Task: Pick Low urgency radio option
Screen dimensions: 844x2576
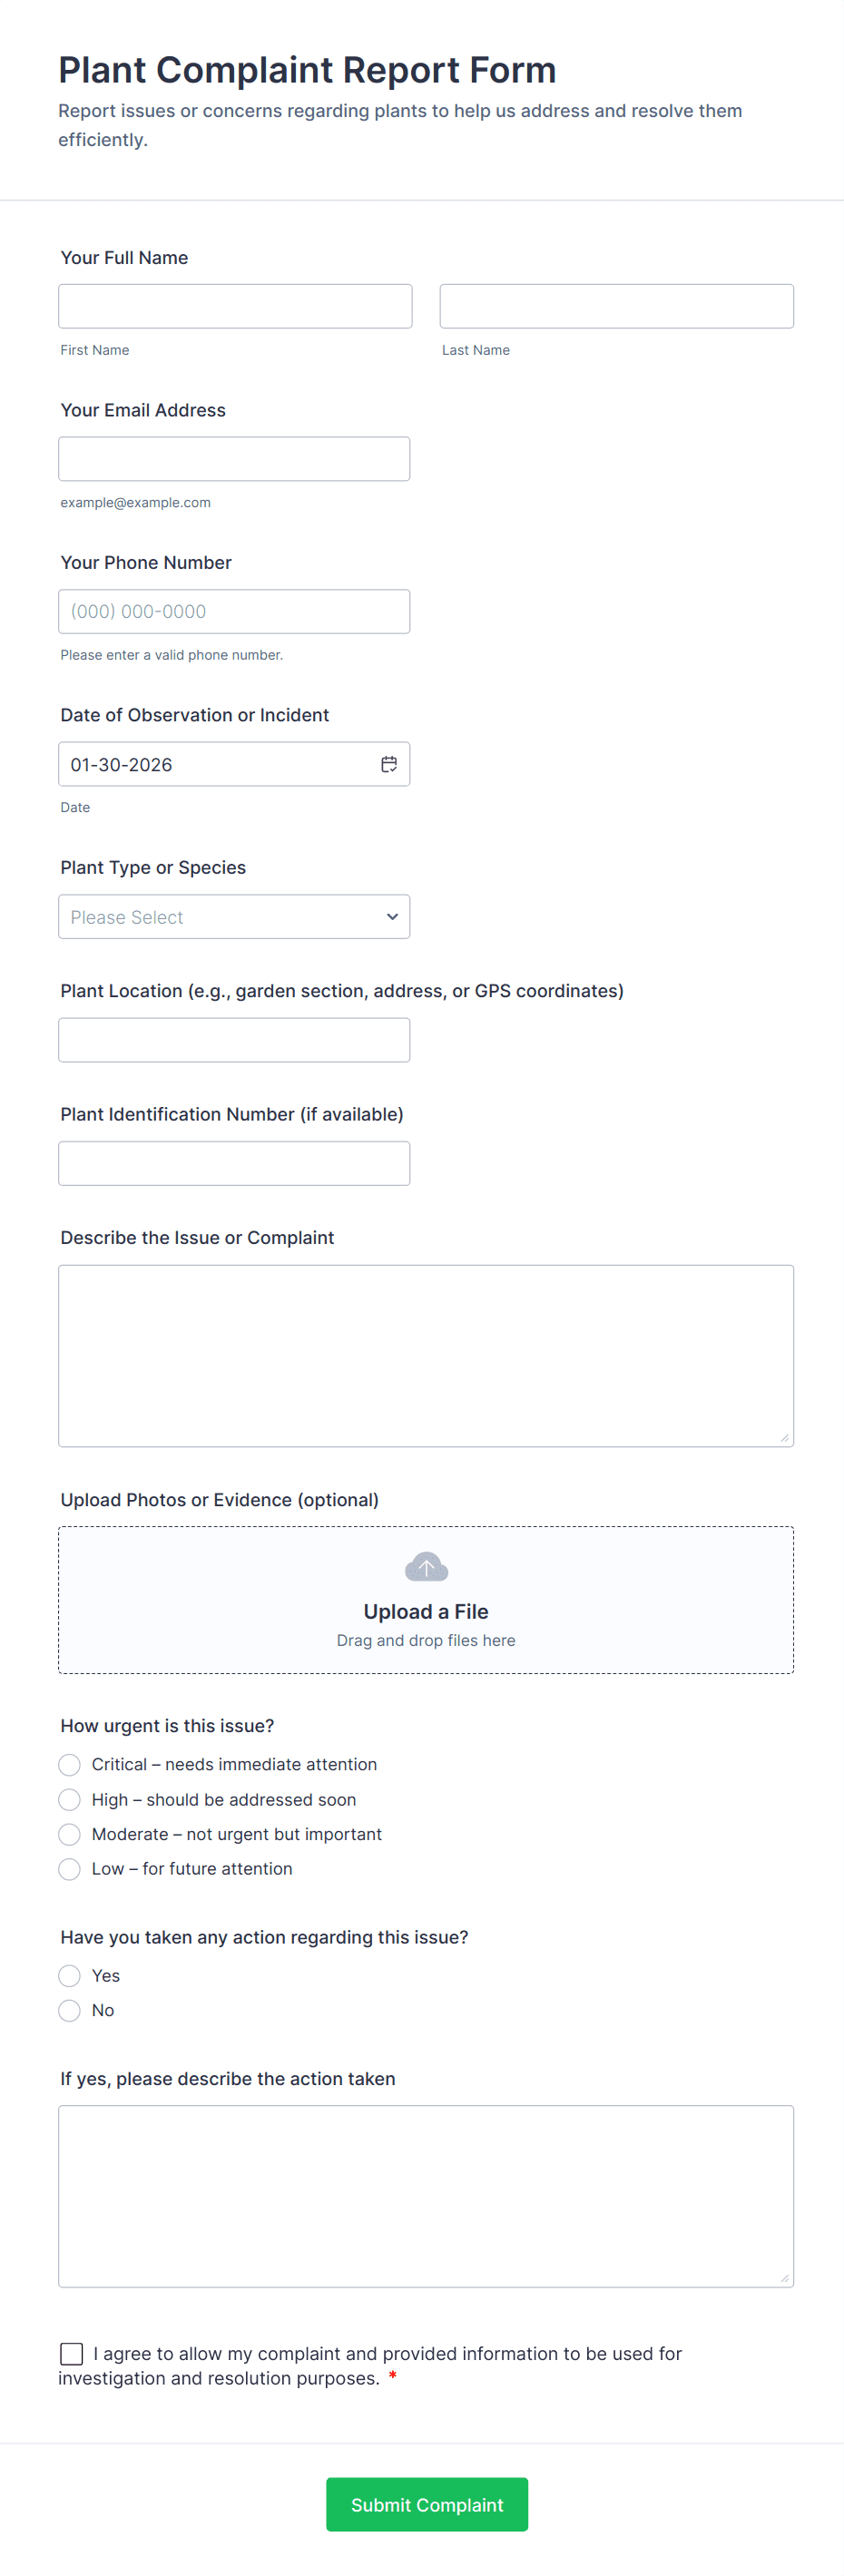Action: [x=70, y=1869]
